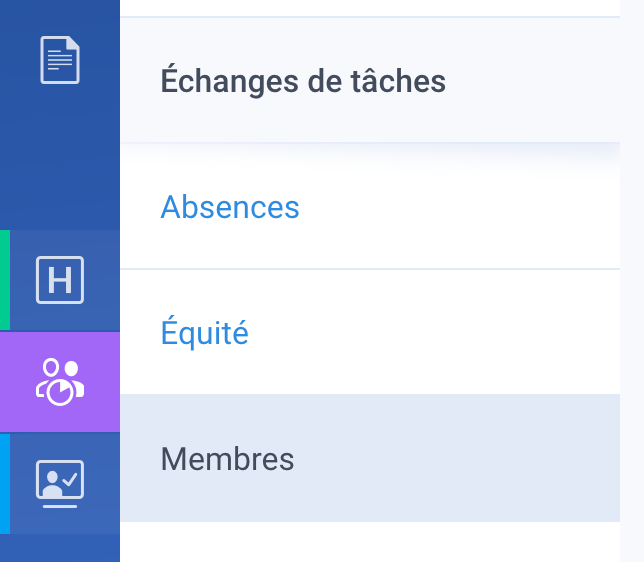Click the white row above Échanges de tâches
Screen dimensions: 644x562
tap(370, 8)
